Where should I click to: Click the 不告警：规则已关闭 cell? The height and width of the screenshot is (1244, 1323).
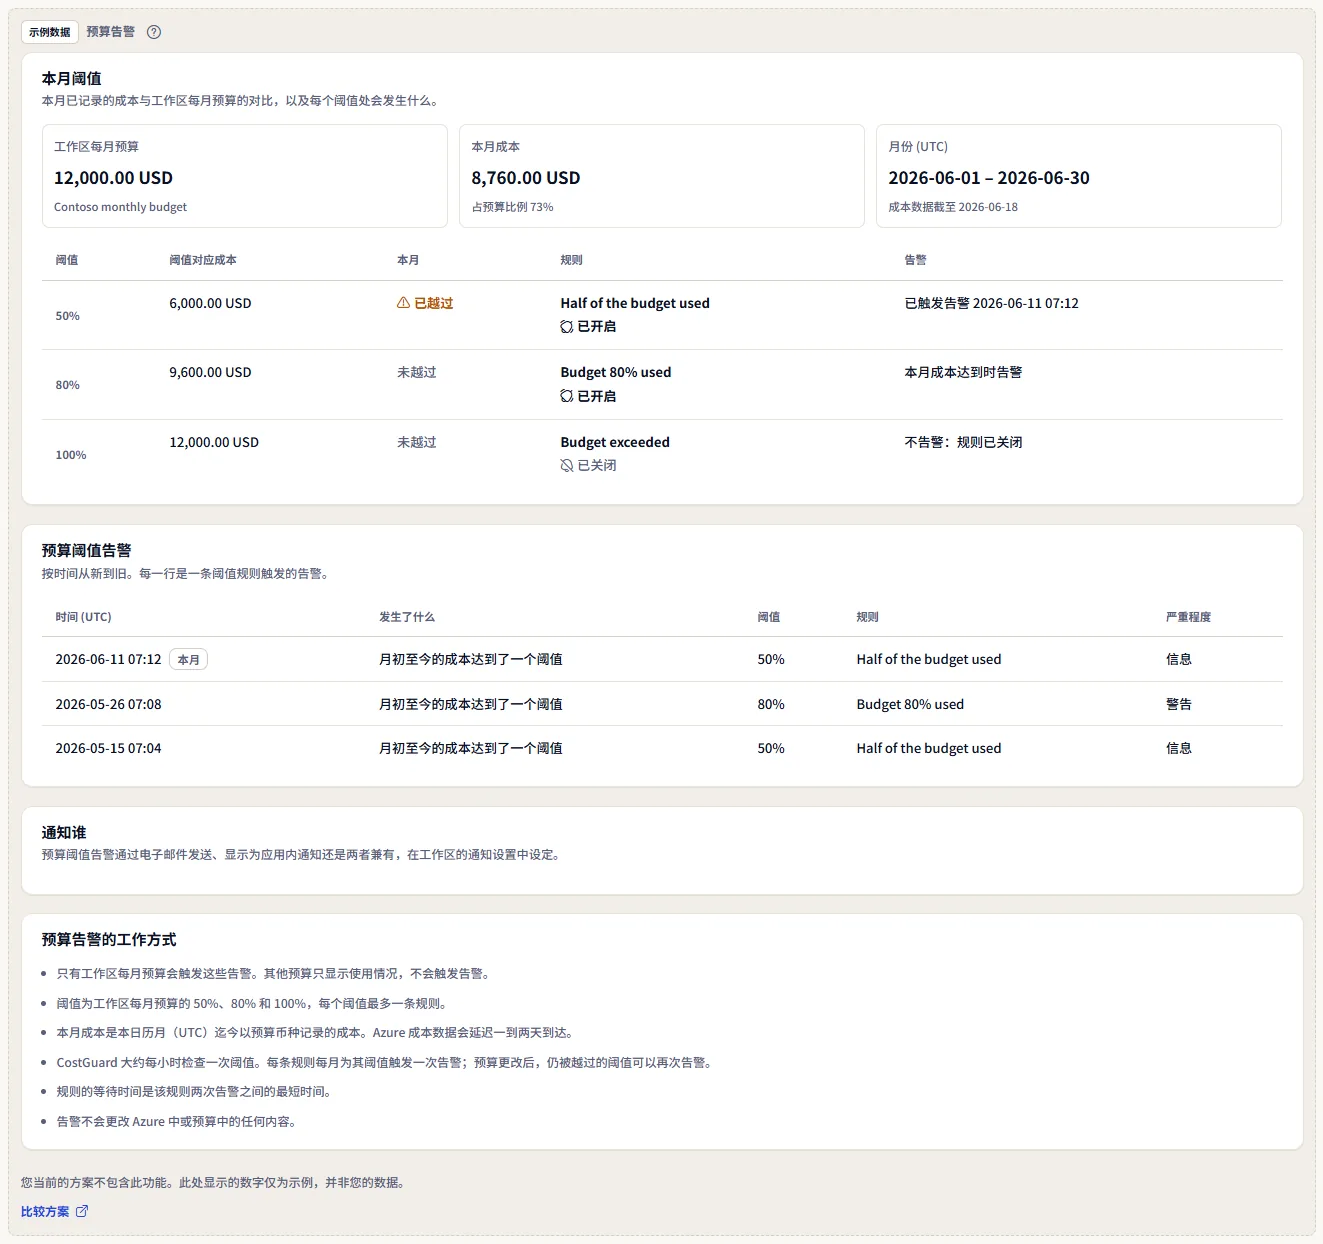pyautogui.click(x=963, y=442)
